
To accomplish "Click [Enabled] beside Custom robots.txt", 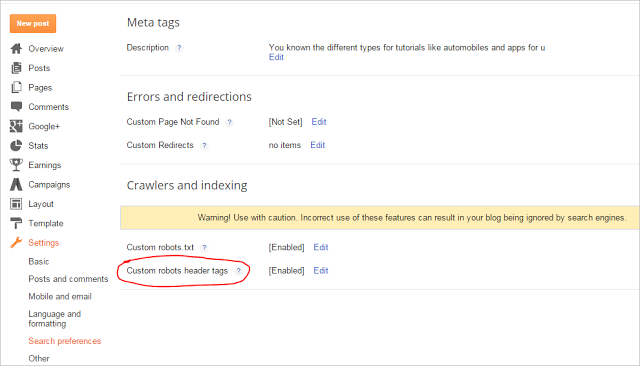I will pos(287,248).
